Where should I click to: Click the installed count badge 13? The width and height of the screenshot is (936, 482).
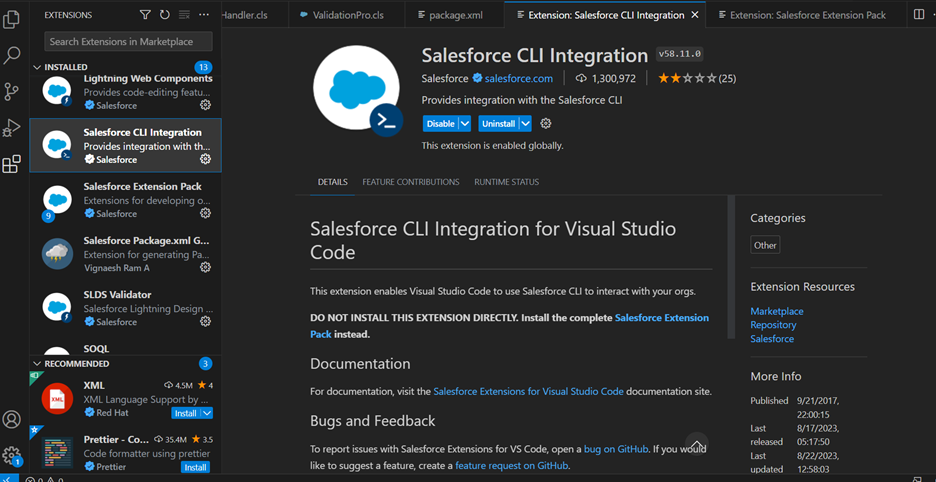(x=204, y=67)
